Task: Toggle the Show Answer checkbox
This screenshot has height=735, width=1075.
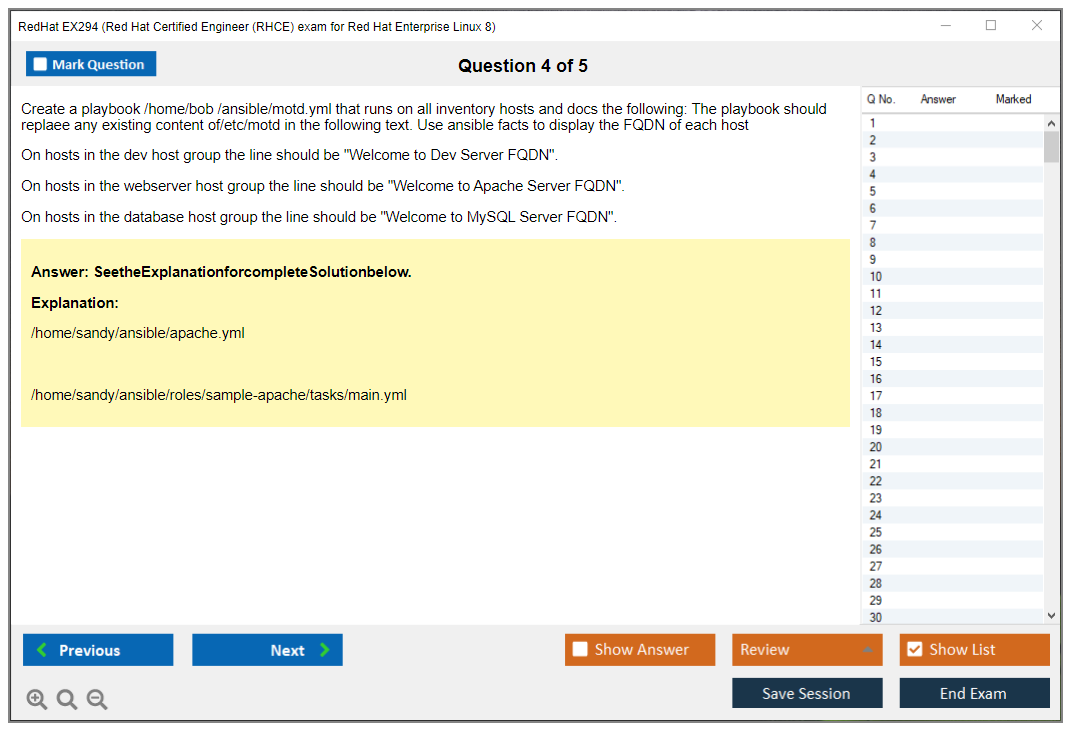Action: click(x=580, y=650)
